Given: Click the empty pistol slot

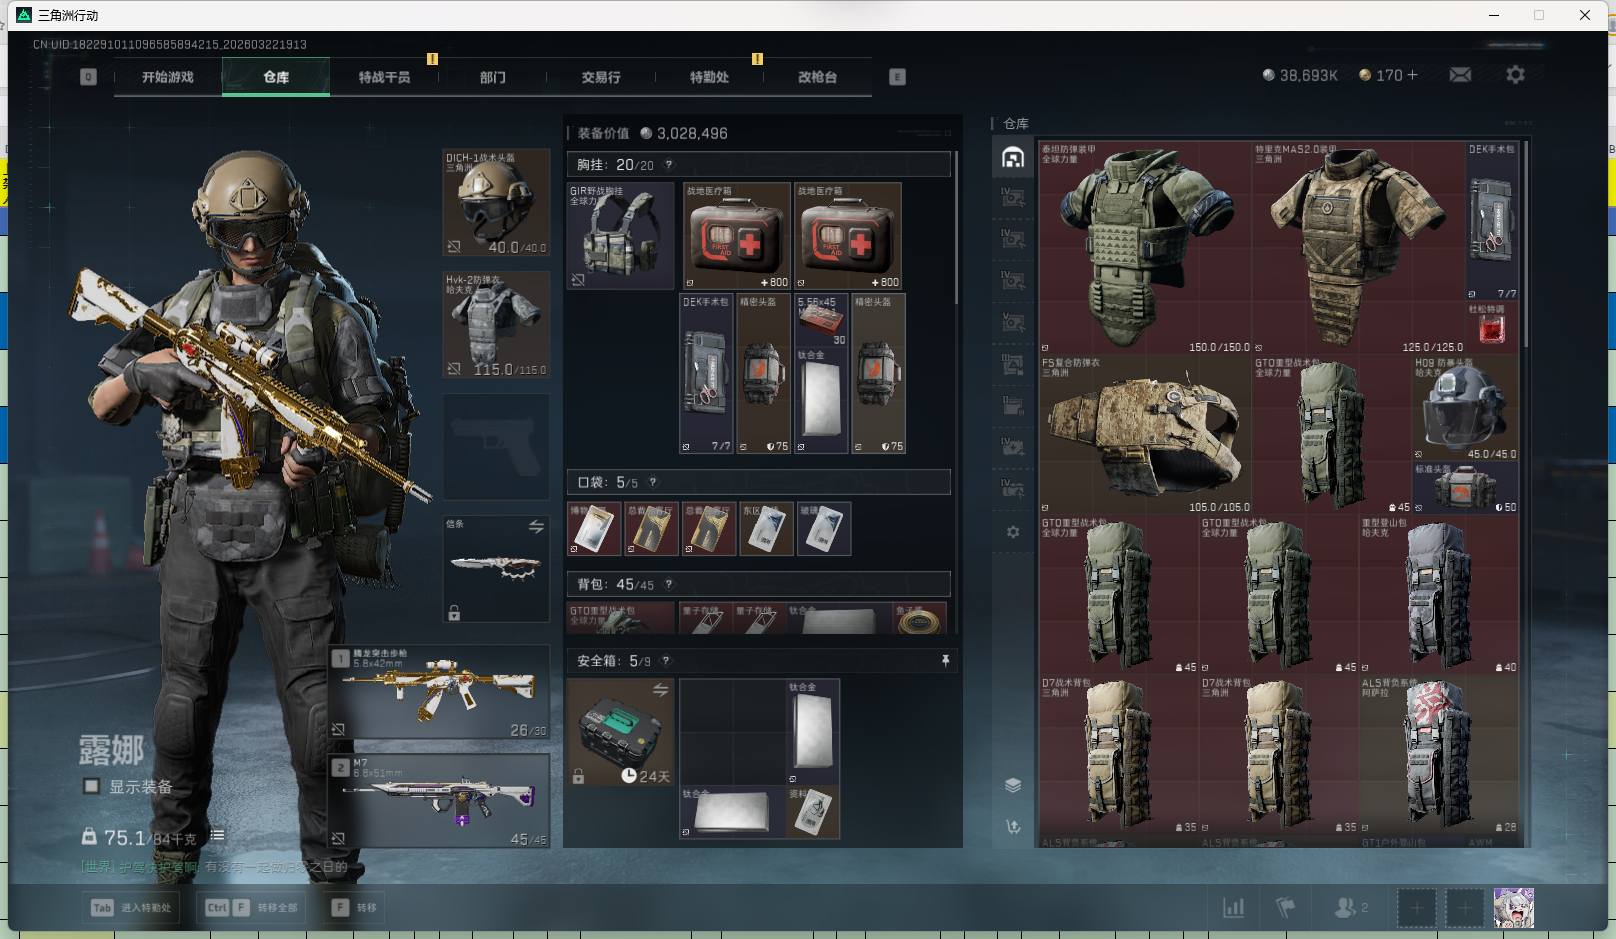Looking at the screenshot, I should click(496, 447).
